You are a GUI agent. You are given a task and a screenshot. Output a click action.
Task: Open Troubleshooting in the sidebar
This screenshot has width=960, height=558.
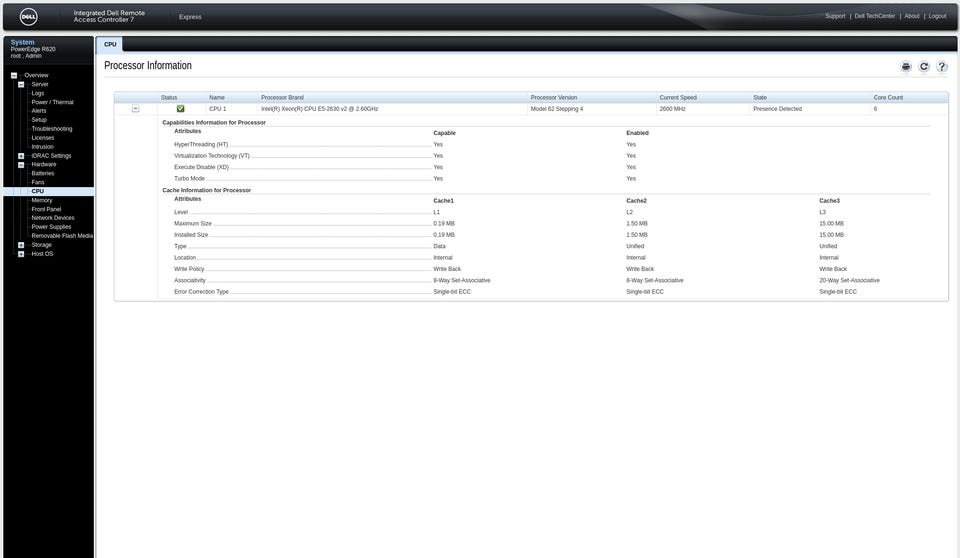(51, 129)
